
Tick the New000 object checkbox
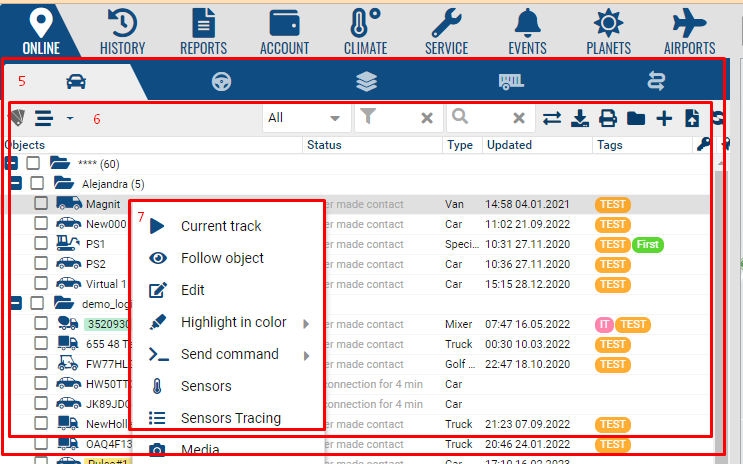[x=41, y=223]
